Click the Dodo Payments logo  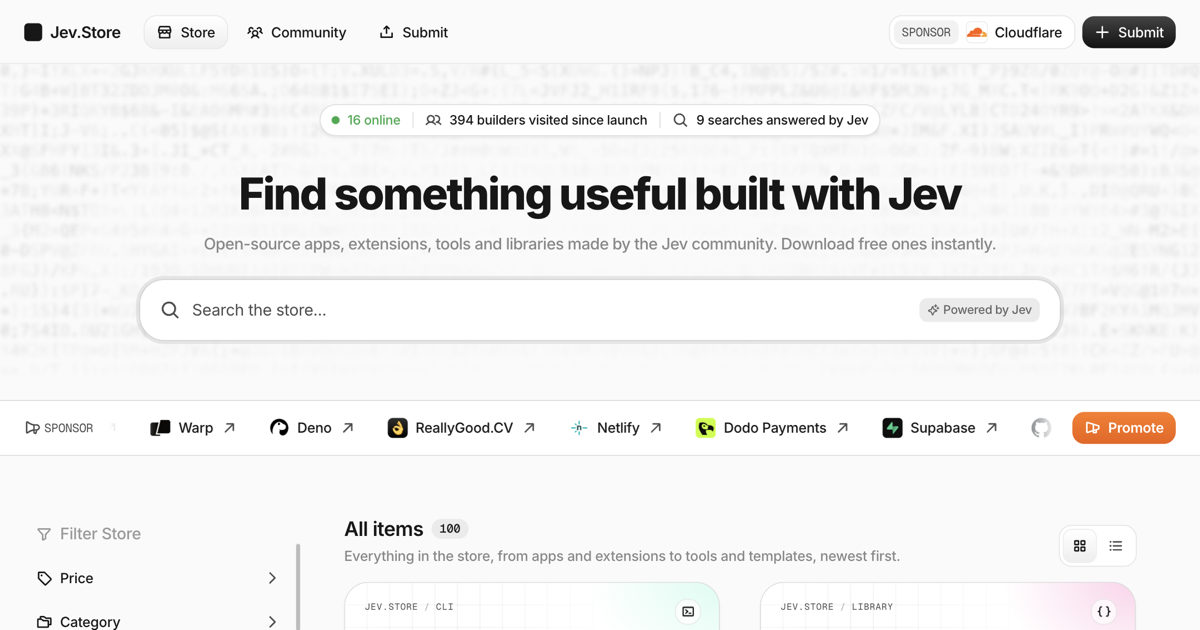click(705, 428)
